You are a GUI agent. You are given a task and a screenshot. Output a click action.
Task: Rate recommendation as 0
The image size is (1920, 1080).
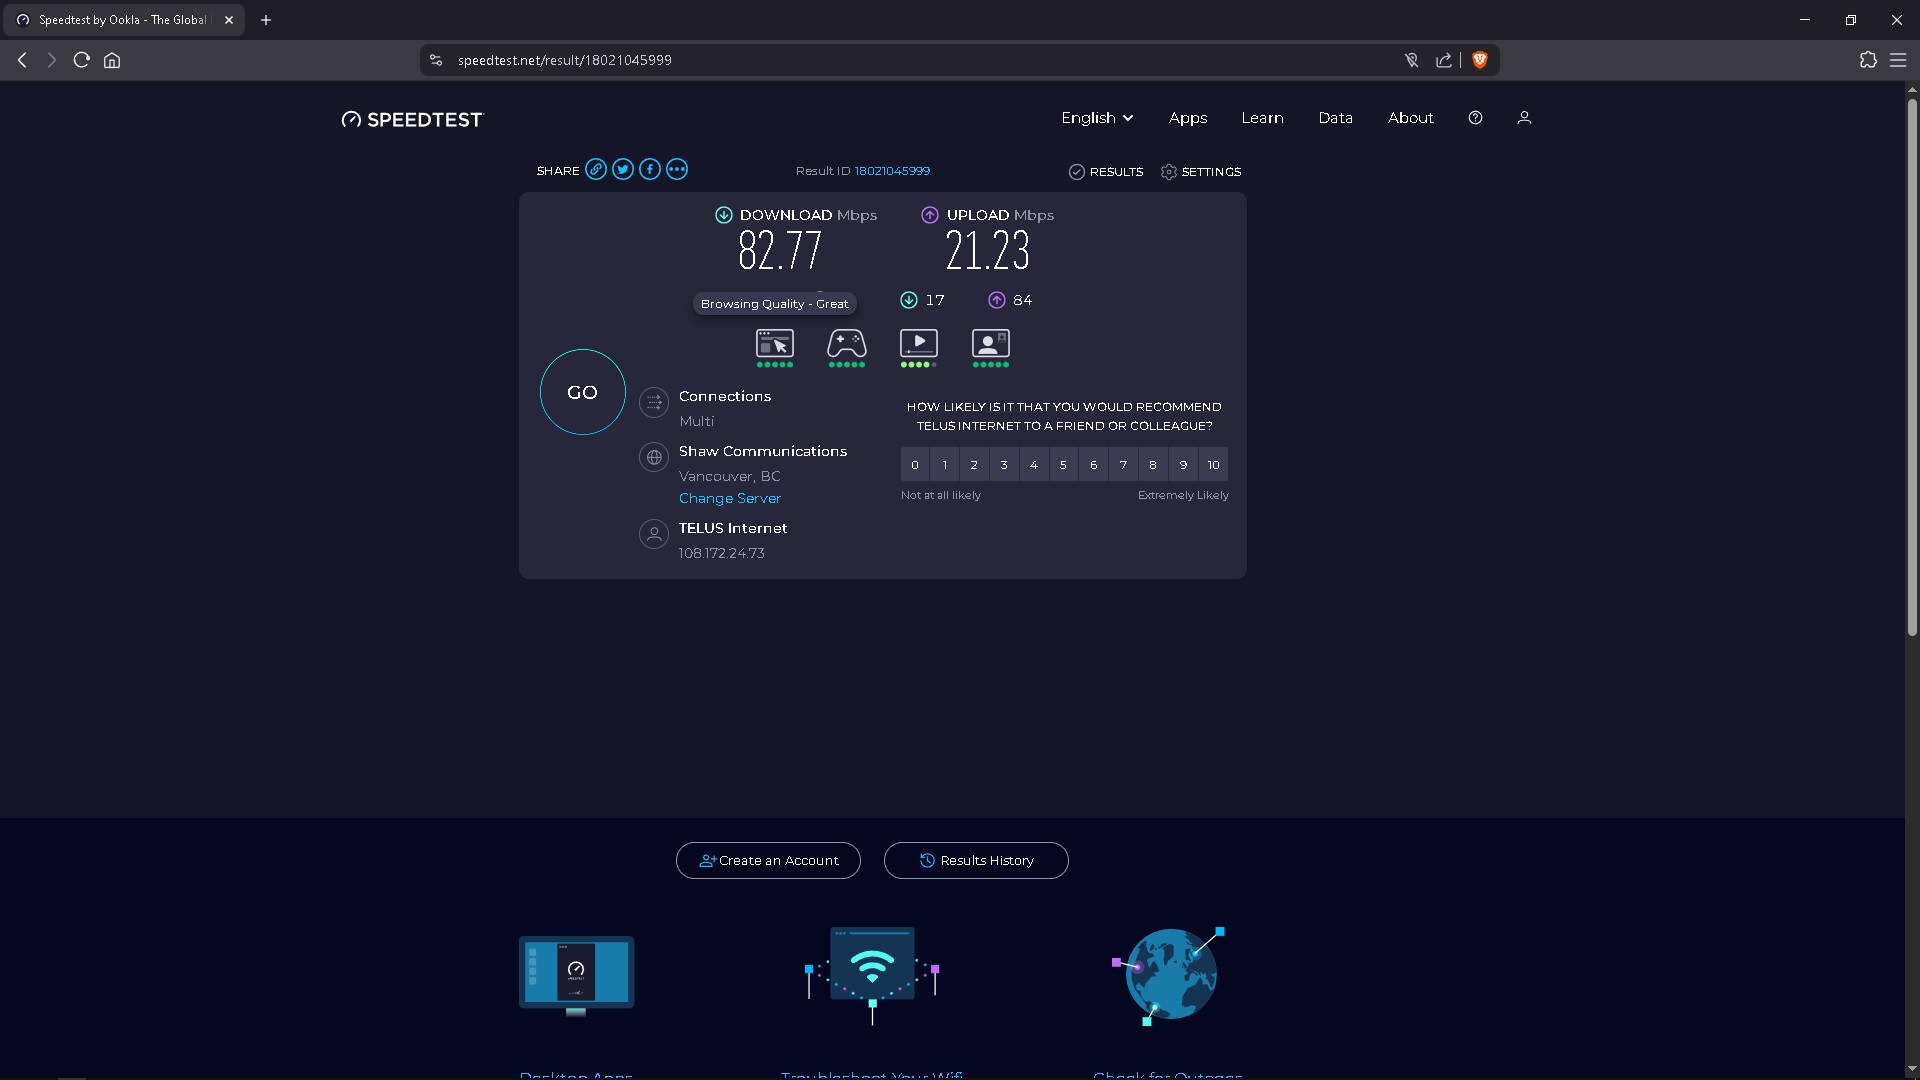click(915, 465)
